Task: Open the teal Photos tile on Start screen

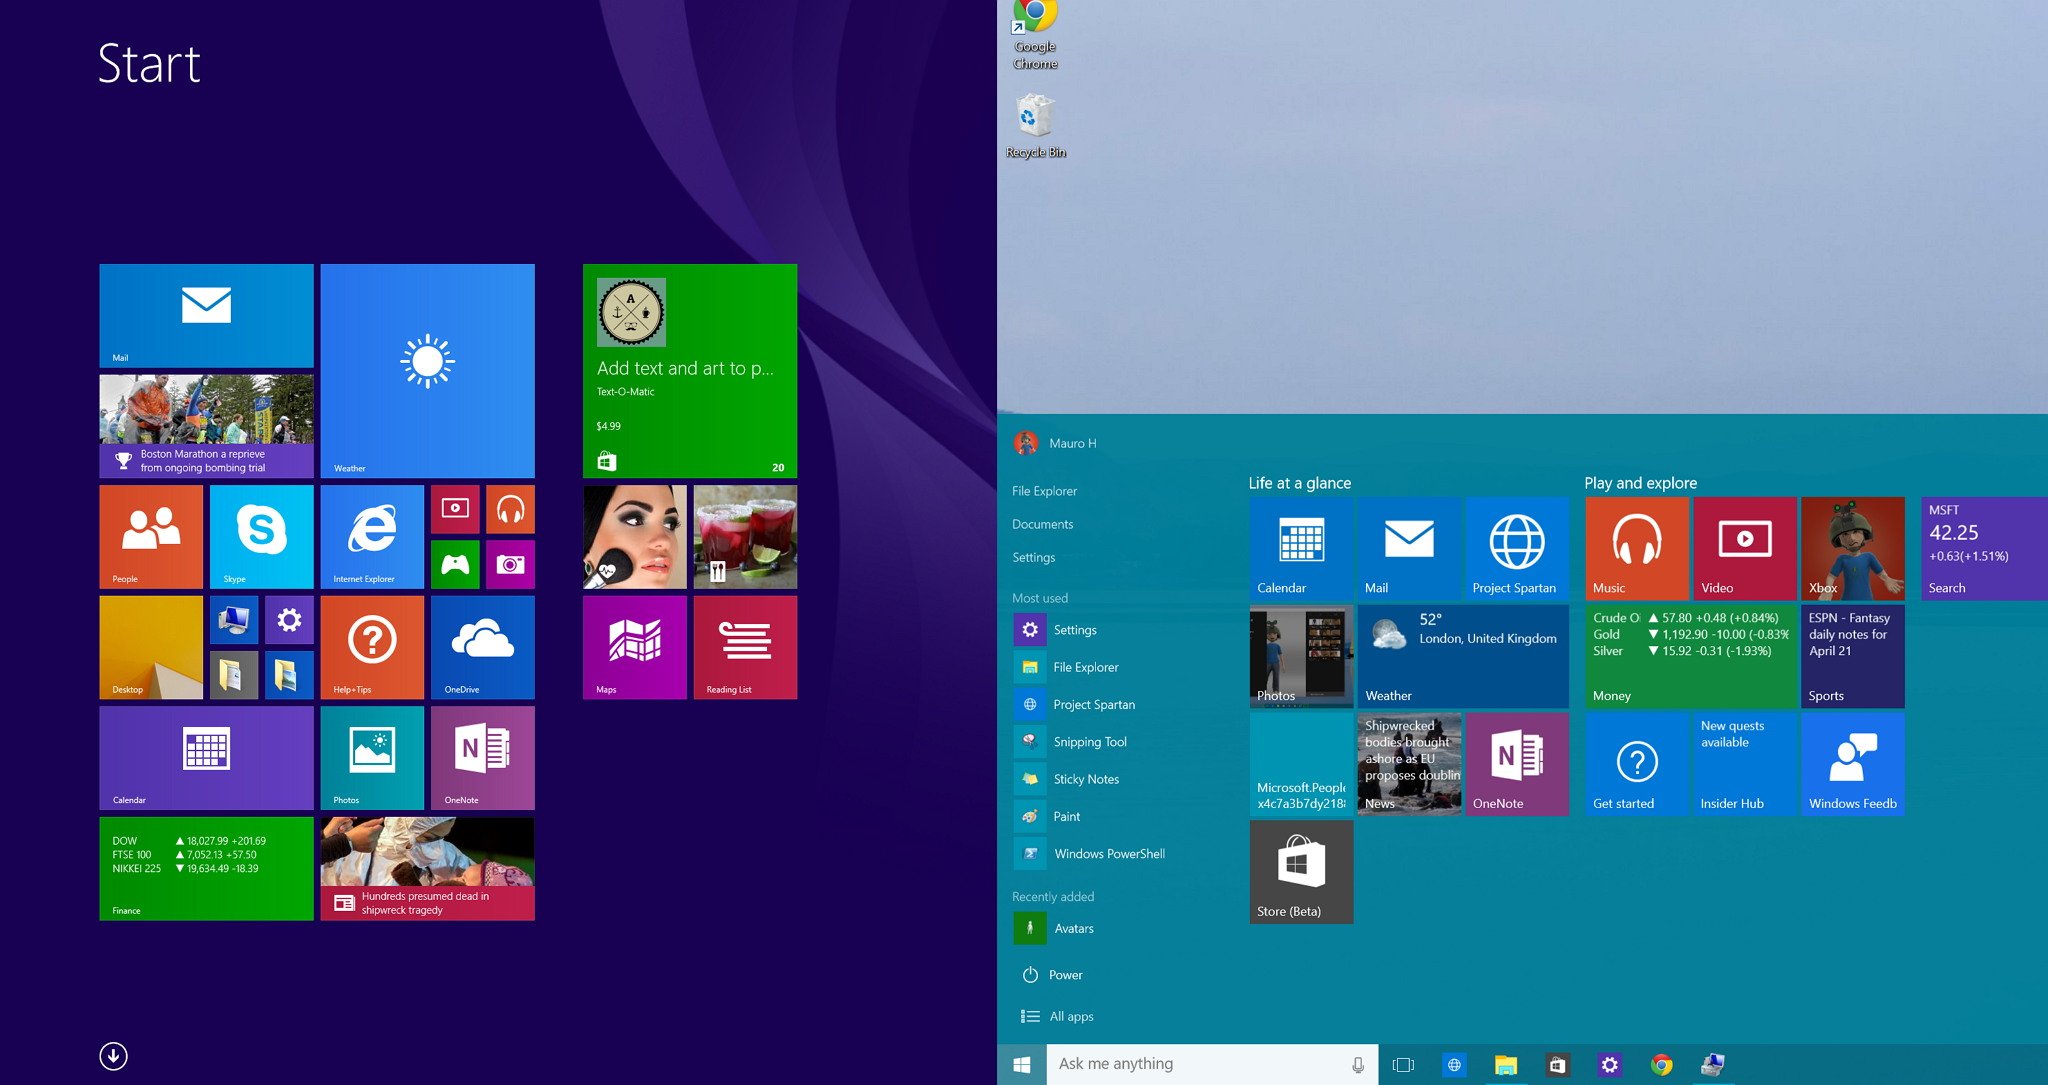Action: (372, 757)
